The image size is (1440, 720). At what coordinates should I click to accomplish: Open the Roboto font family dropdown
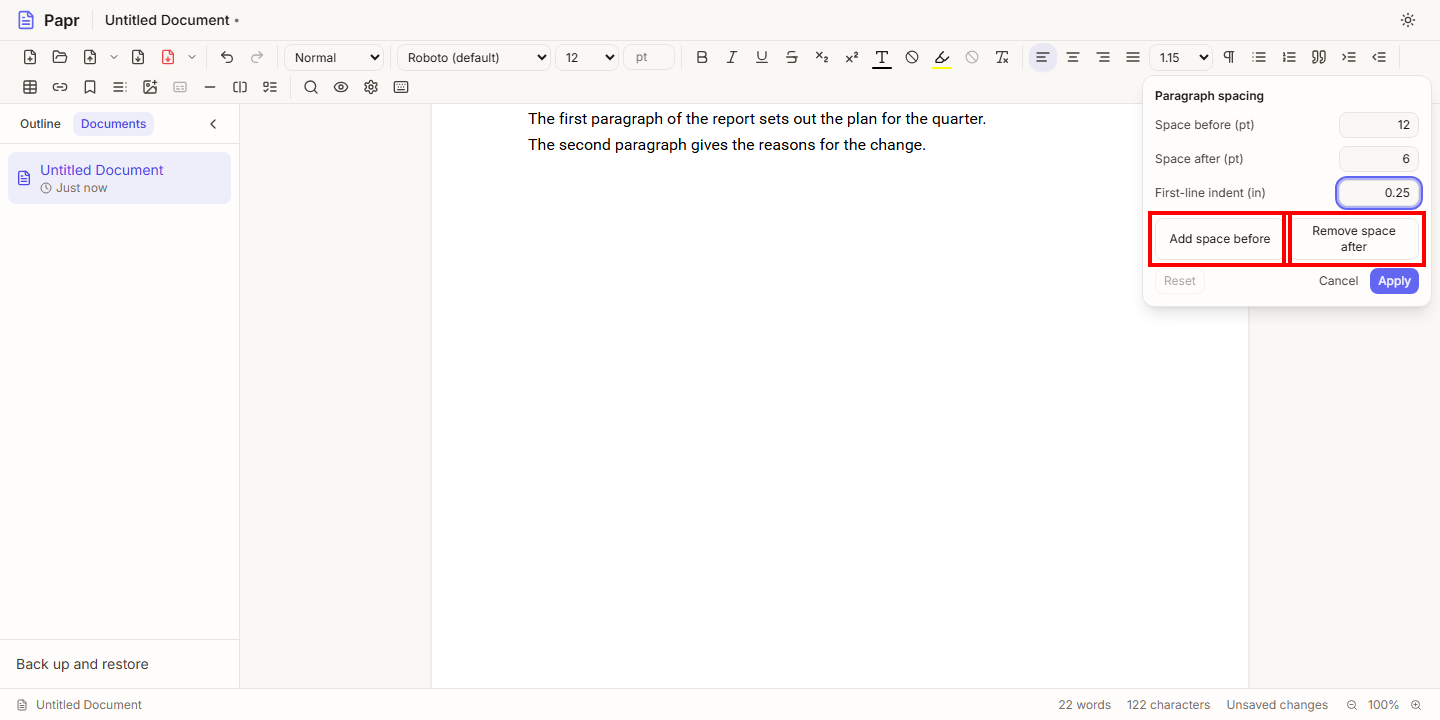[x=474, y=57]
